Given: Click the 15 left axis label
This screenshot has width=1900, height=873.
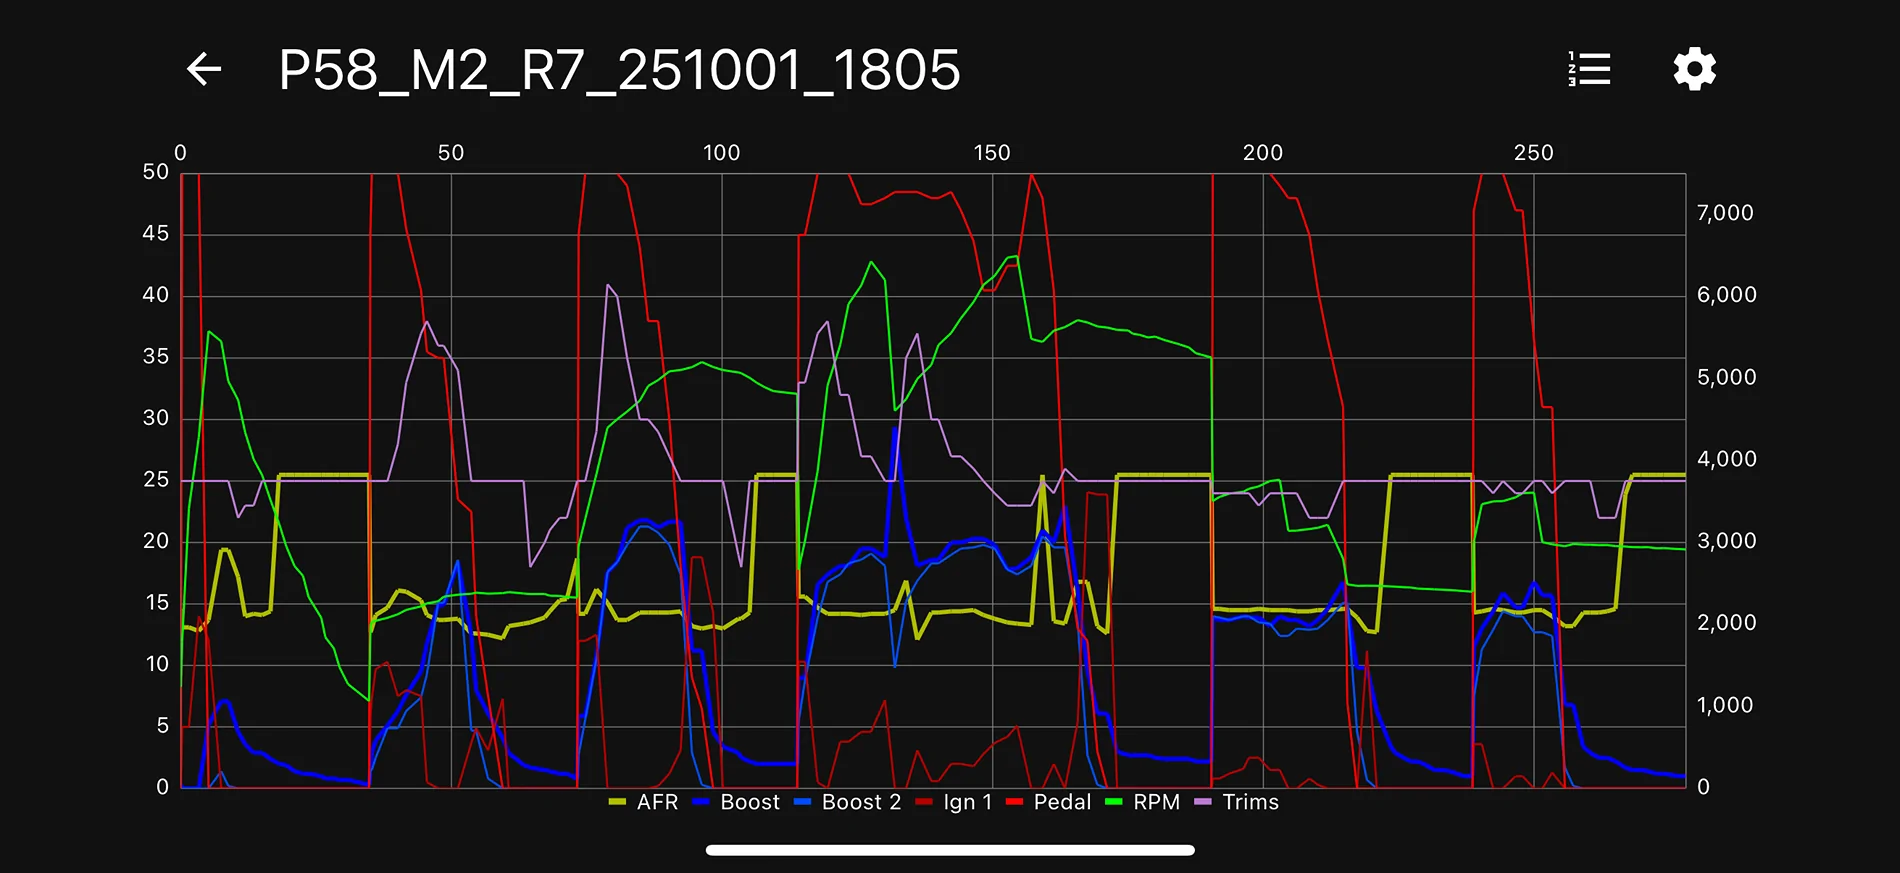Looking at the screenshot, I should pos(157,603).
